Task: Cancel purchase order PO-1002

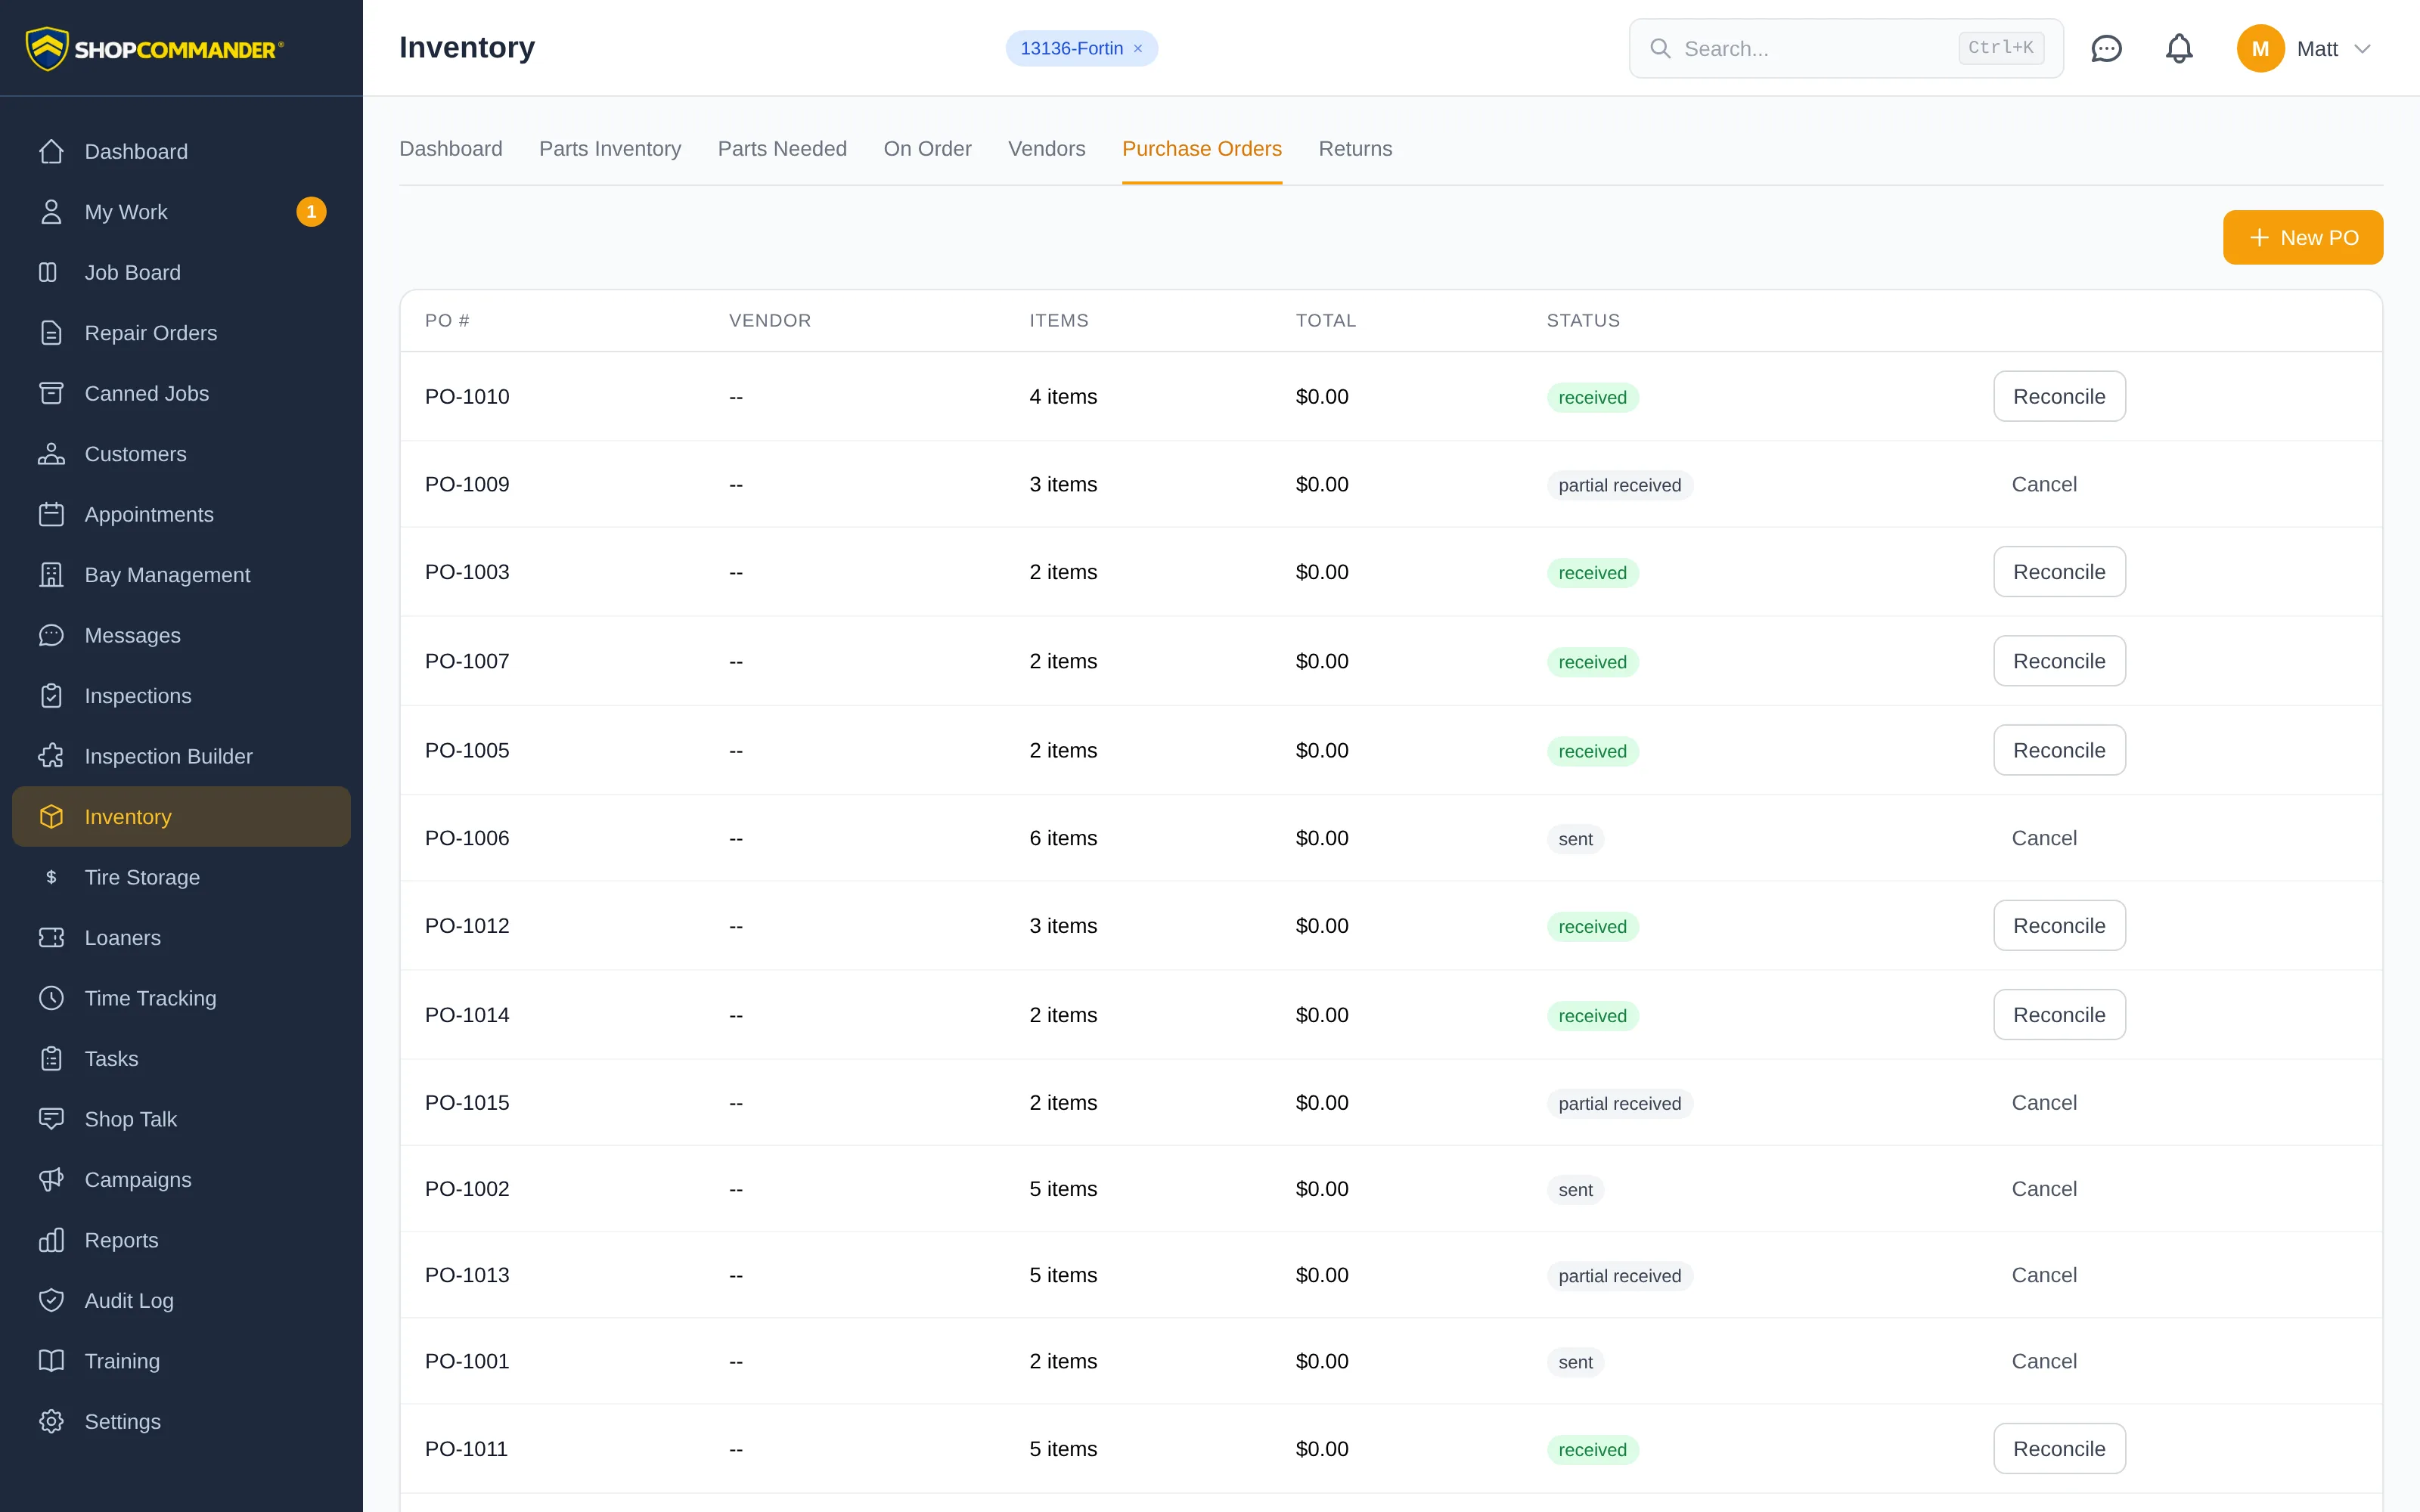Action: [2044, 1189]
